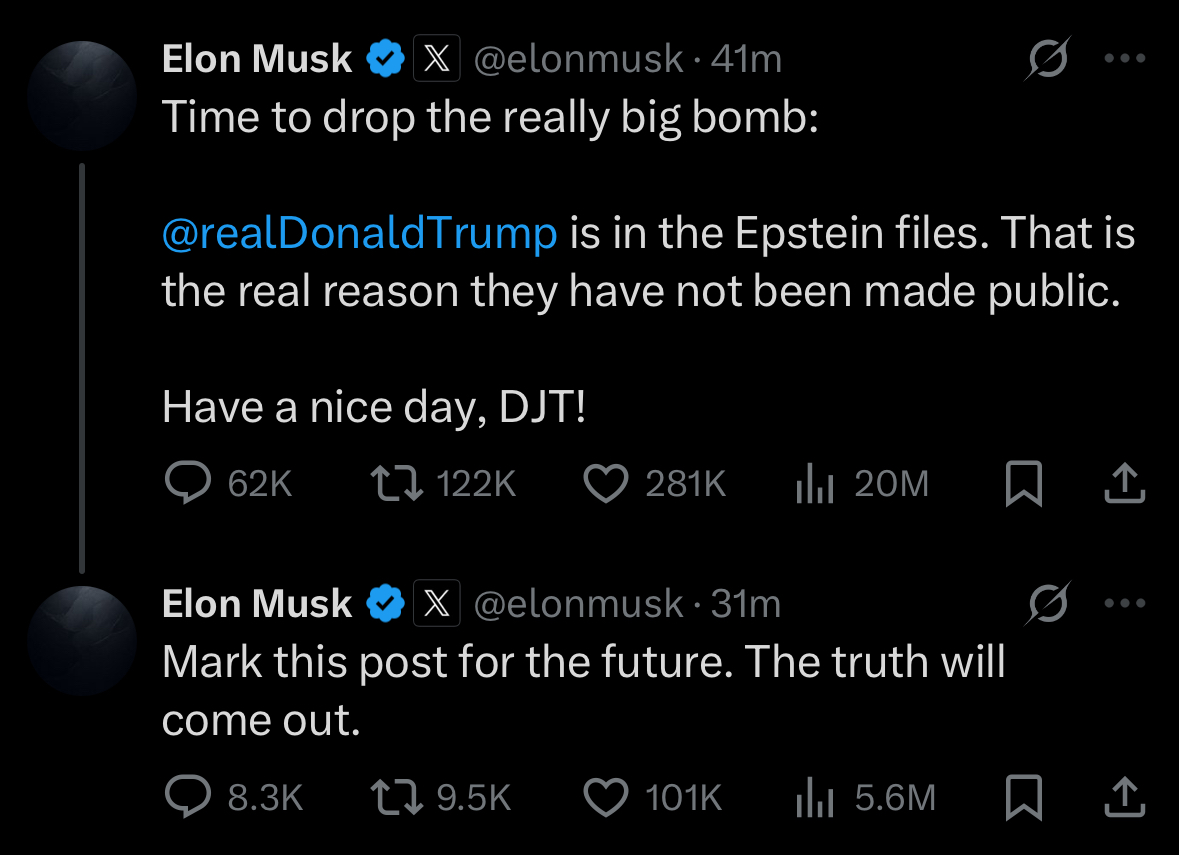Open the @elonmusk handle on first post

coord(577,60)
